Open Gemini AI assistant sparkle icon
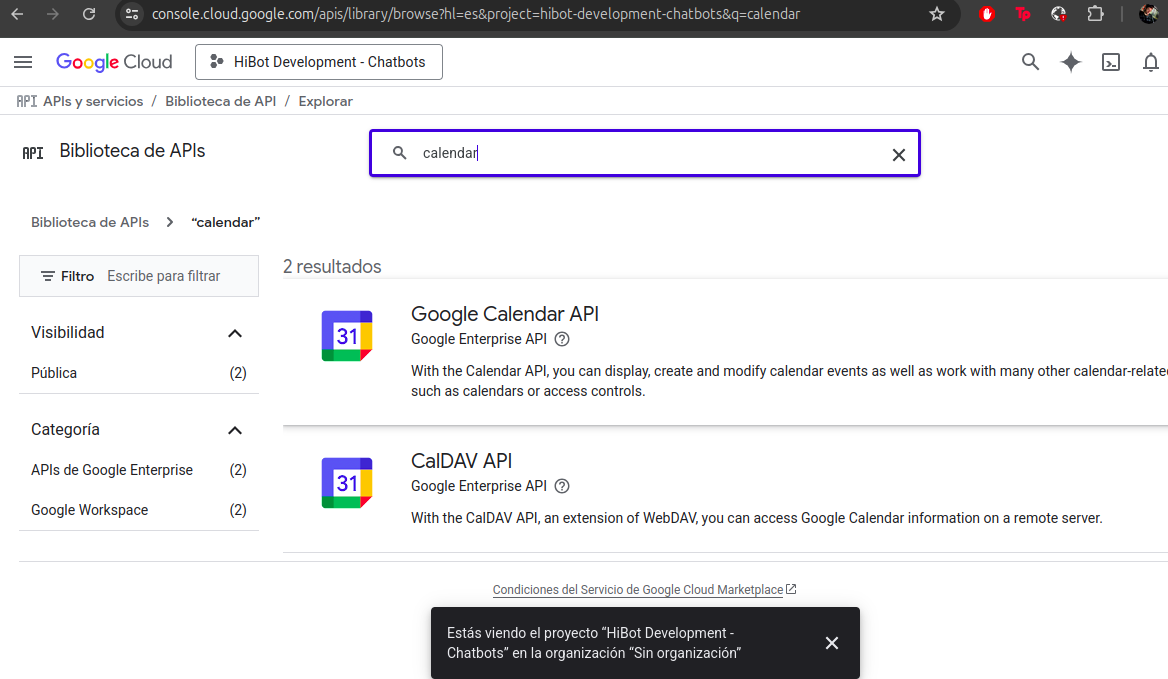Viewport: 1168px width, 679px height. [1071, 62]
